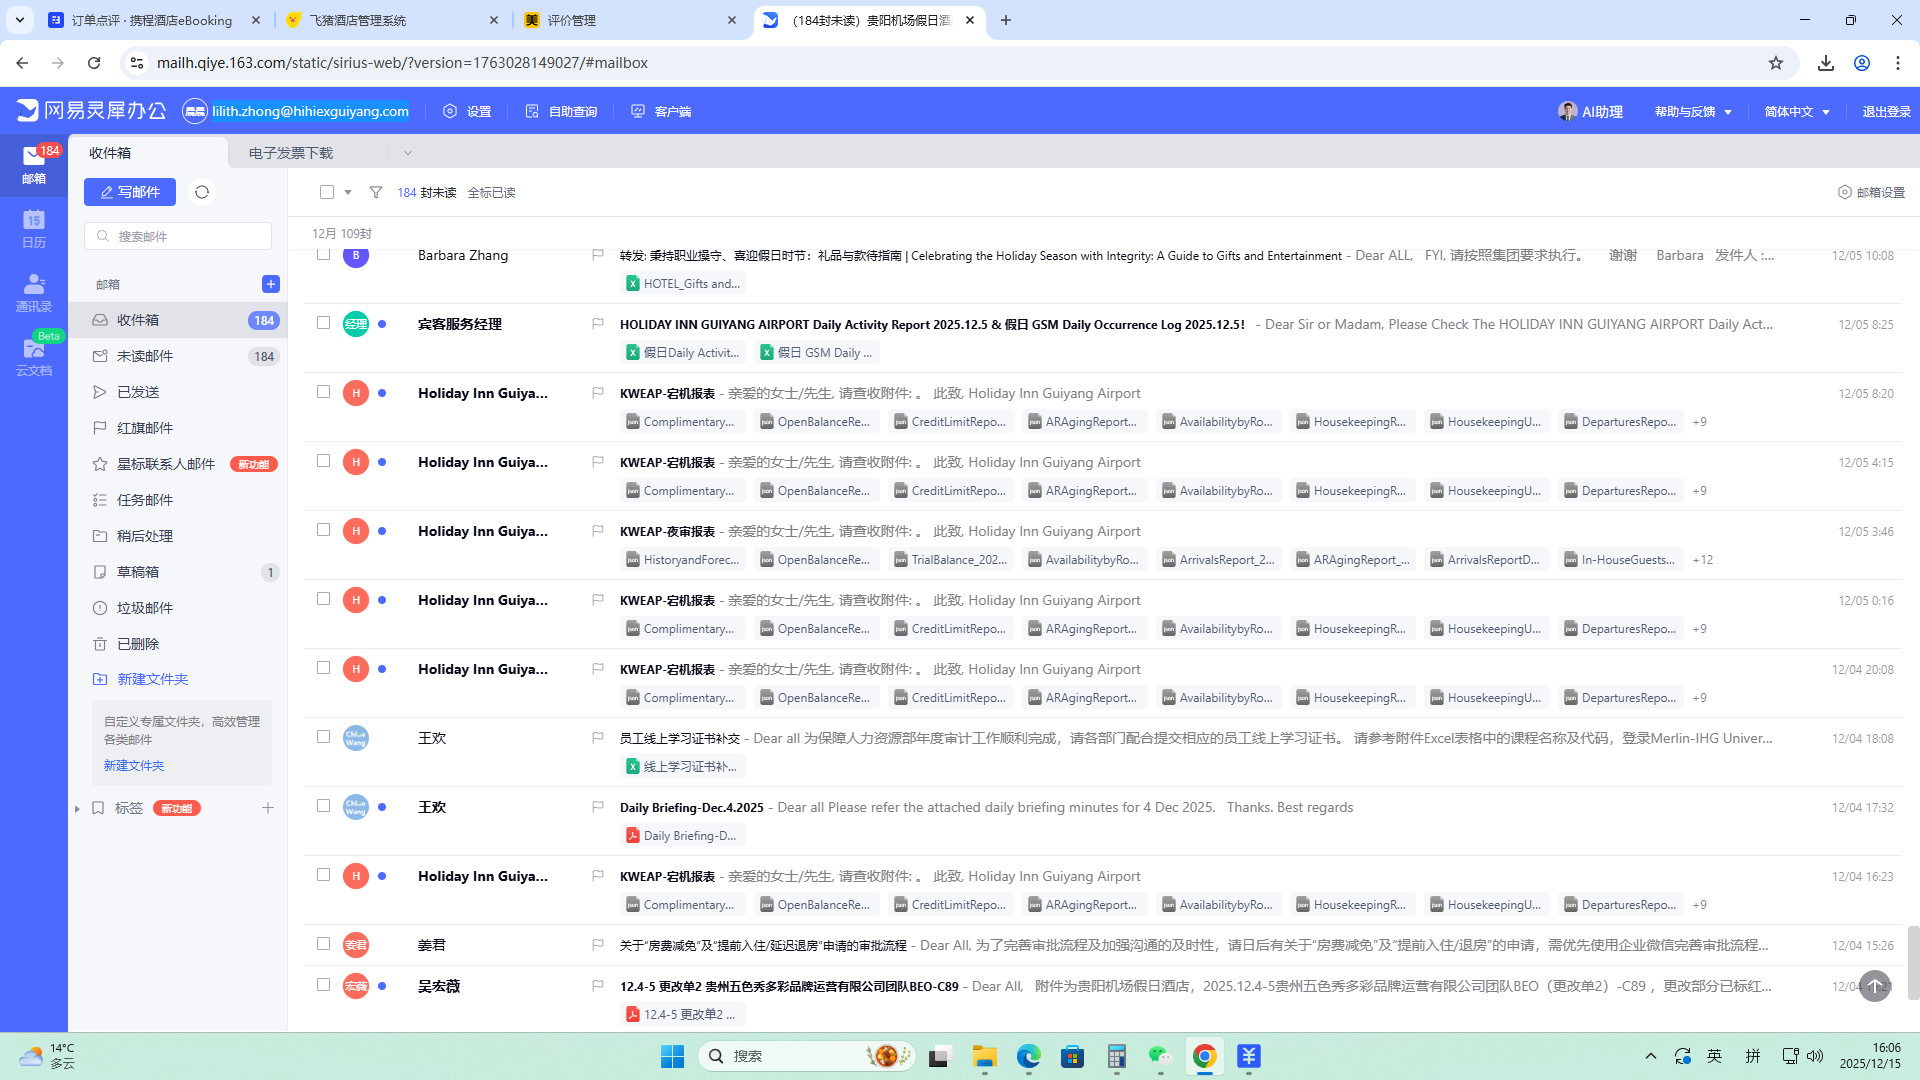
Task: Click the 全标已读 mark all read link
Action: point(491,192)
